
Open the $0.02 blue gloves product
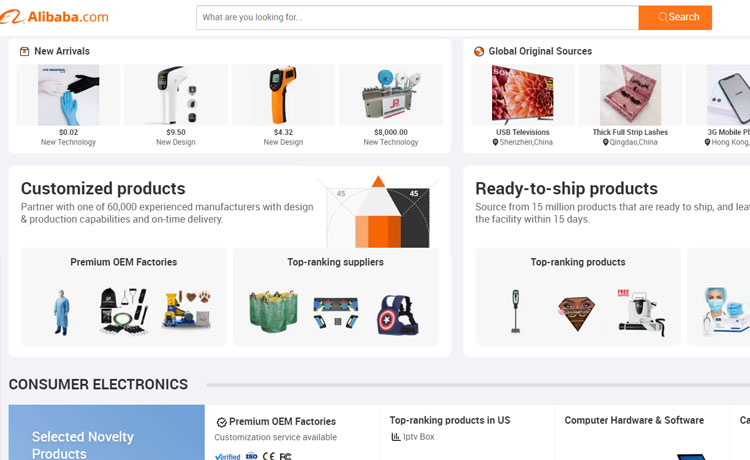tap(68, 95)
